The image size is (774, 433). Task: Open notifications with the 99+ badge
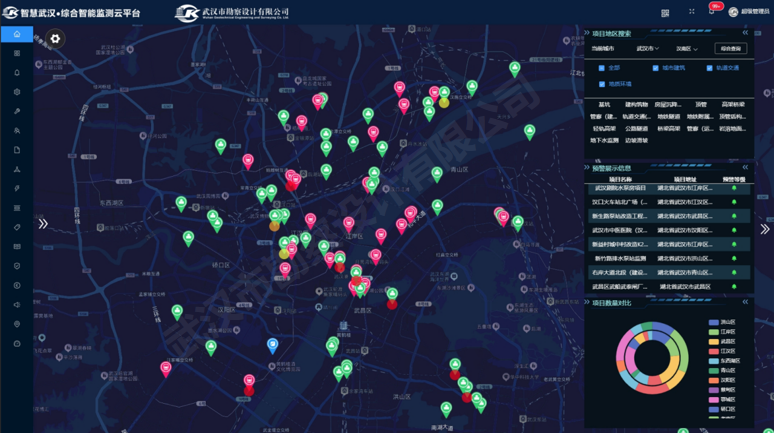click(713, 10)
